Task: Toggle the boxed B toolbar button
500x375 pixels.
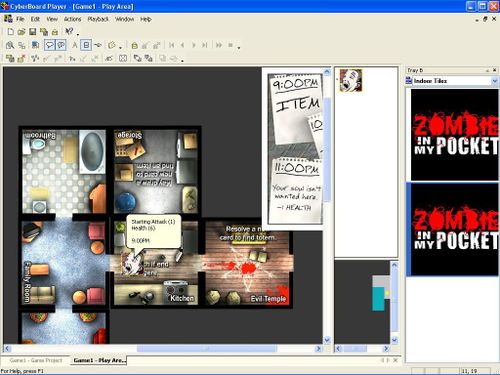Action: pos(86,45)
